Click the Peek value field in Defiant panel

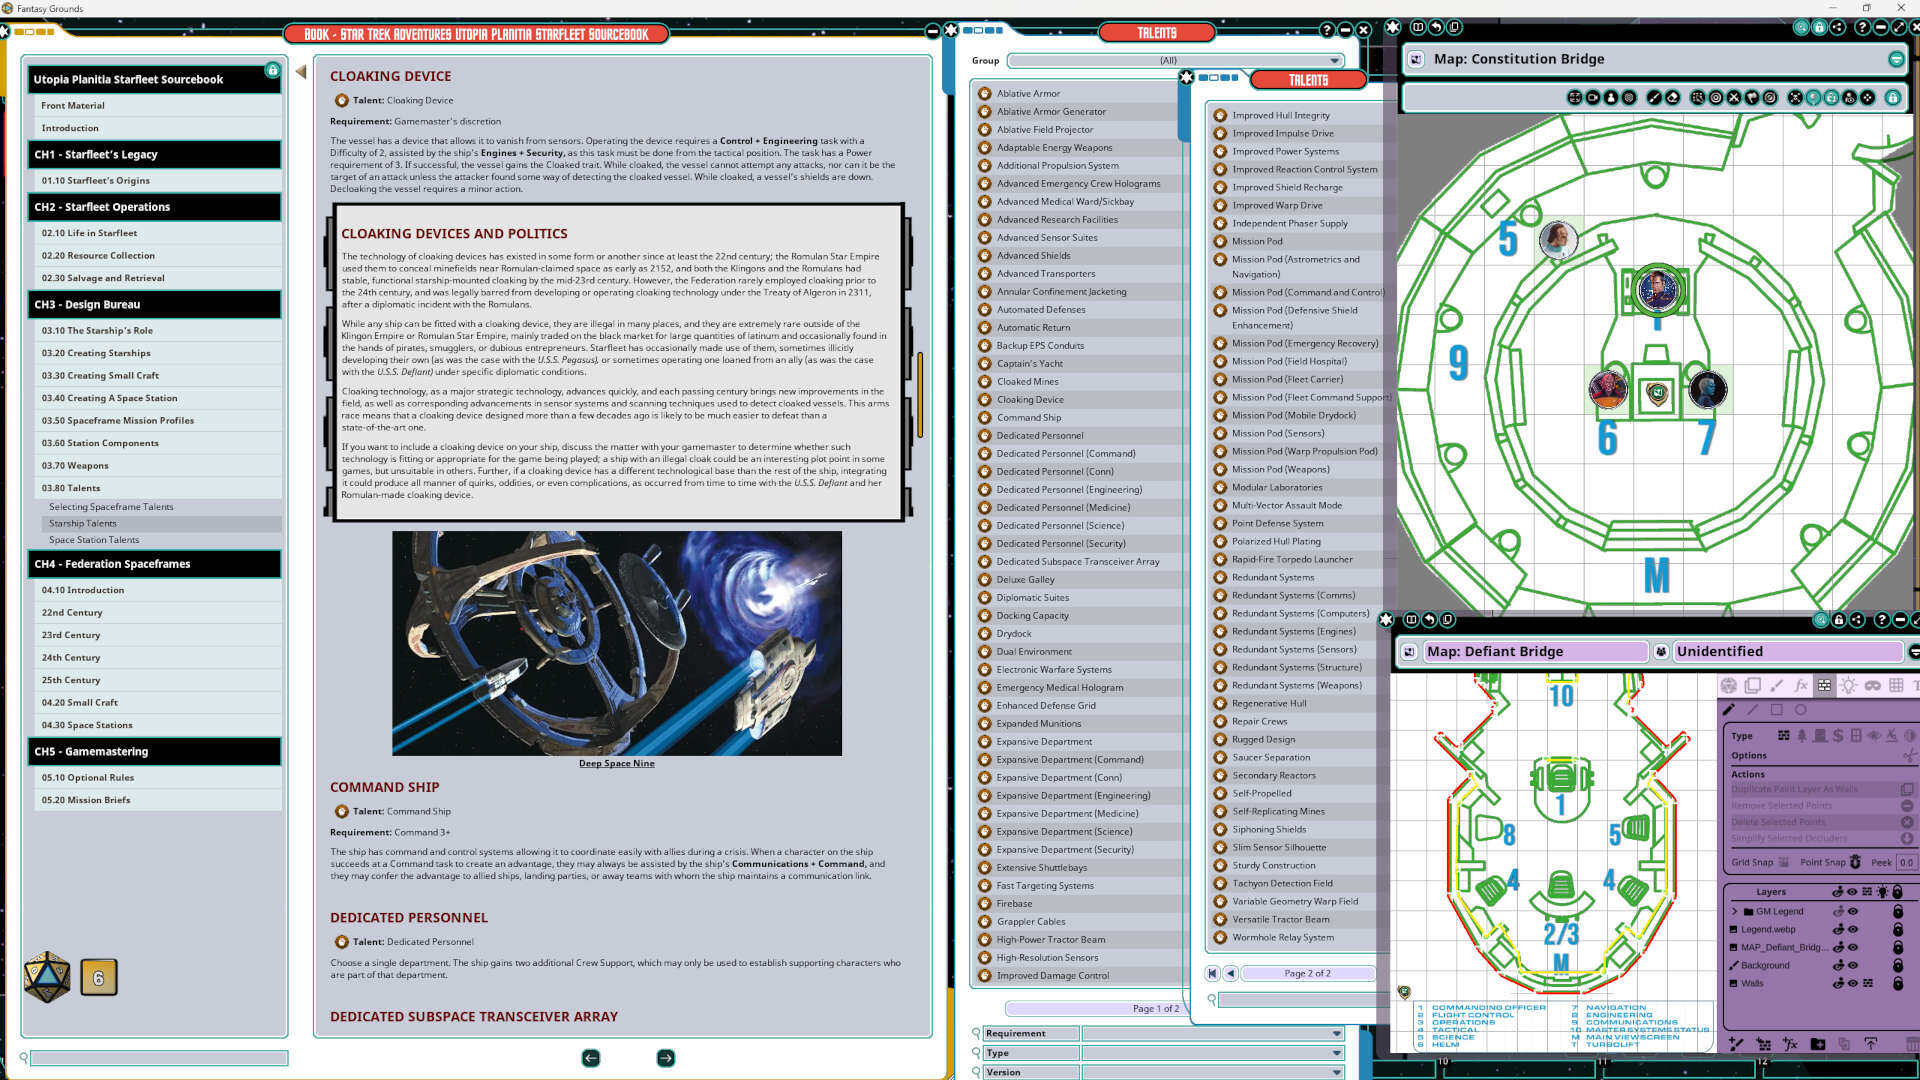pos(1905,863)
